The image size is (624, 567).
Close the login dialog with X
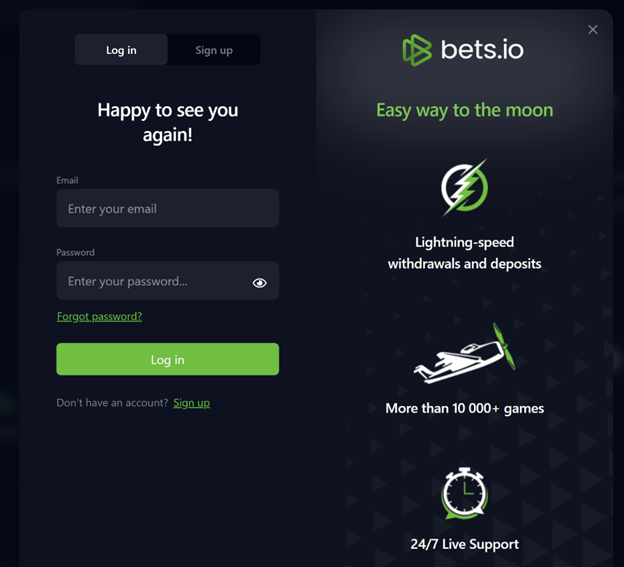coord(593,30)
